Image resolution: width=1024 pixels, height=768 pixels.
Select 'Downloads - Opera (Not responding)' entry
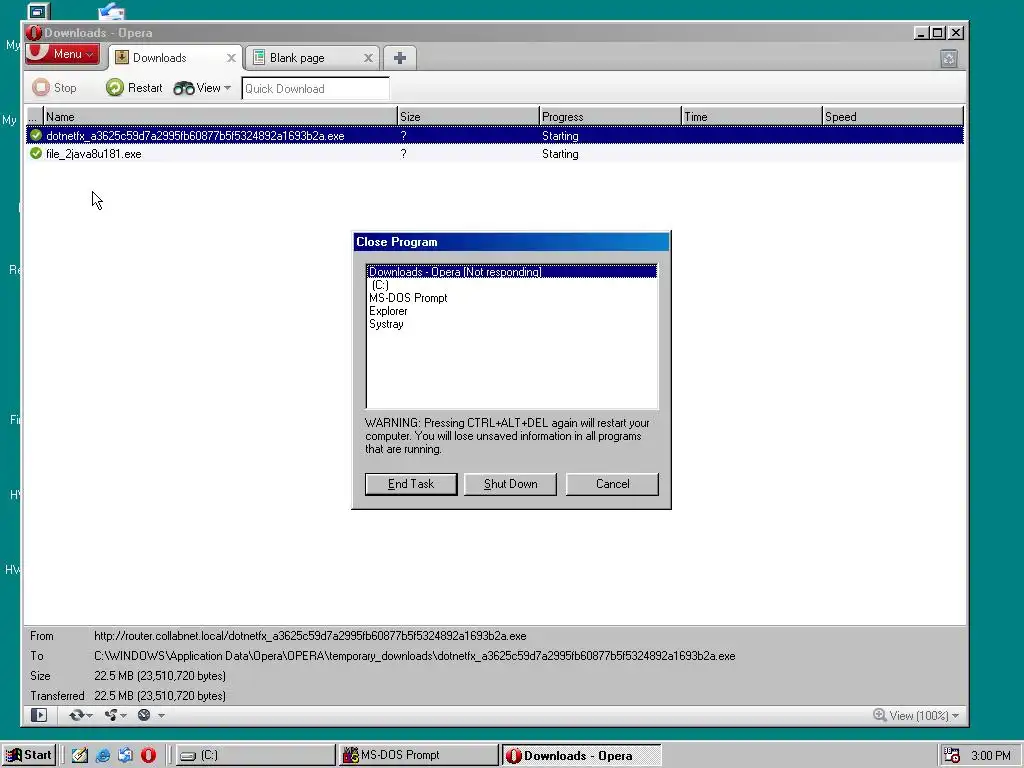(512, 272)
